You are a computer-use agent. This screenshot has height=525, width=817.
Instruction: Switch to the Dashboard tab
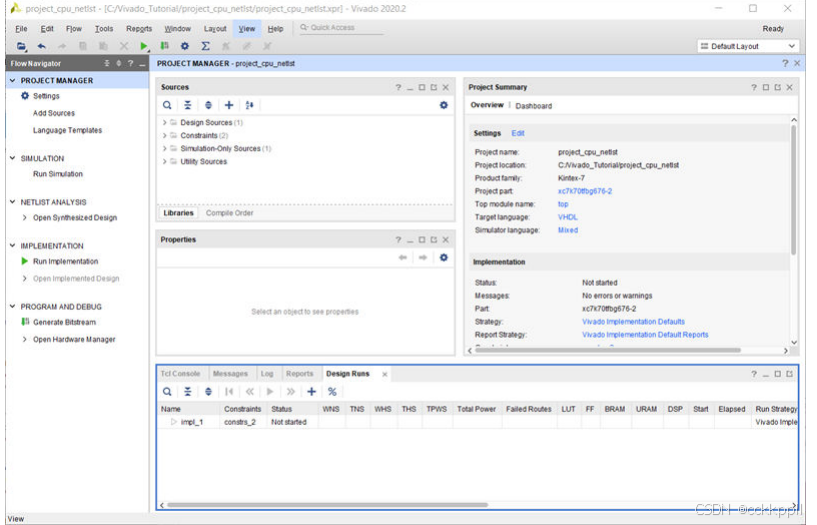[534, 106]
